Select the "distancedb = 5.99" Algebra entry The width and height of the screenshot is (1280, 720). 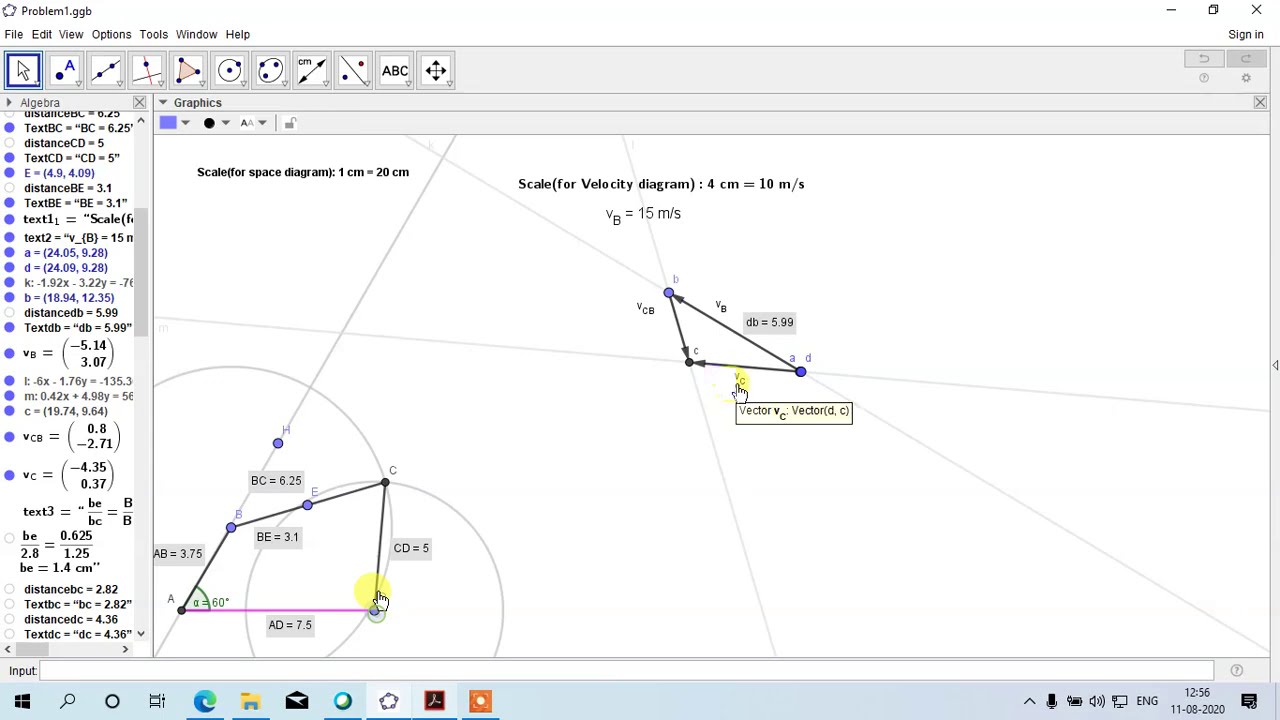coord(70,313)
